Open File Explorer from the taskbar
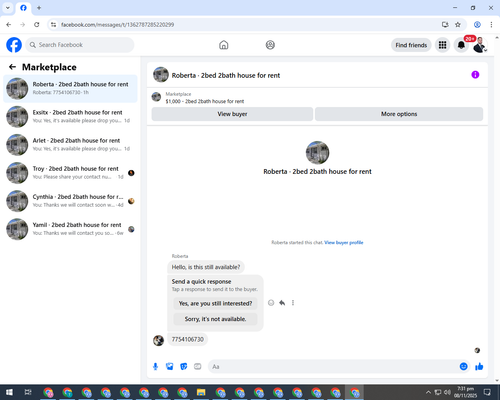This screenshot has width=500, height=400. 201,392
